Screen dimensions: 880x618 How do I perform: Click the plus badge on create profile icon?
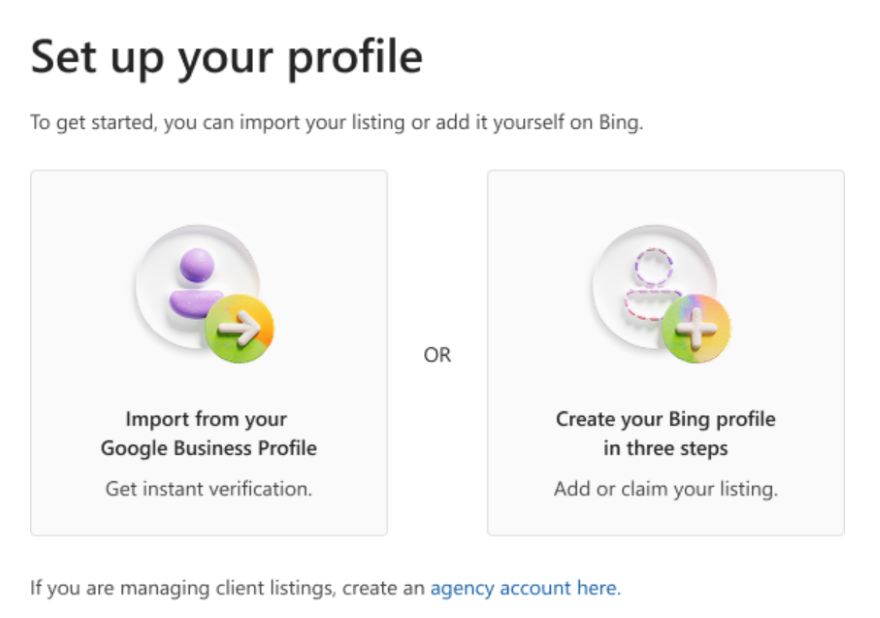point(696,328)
